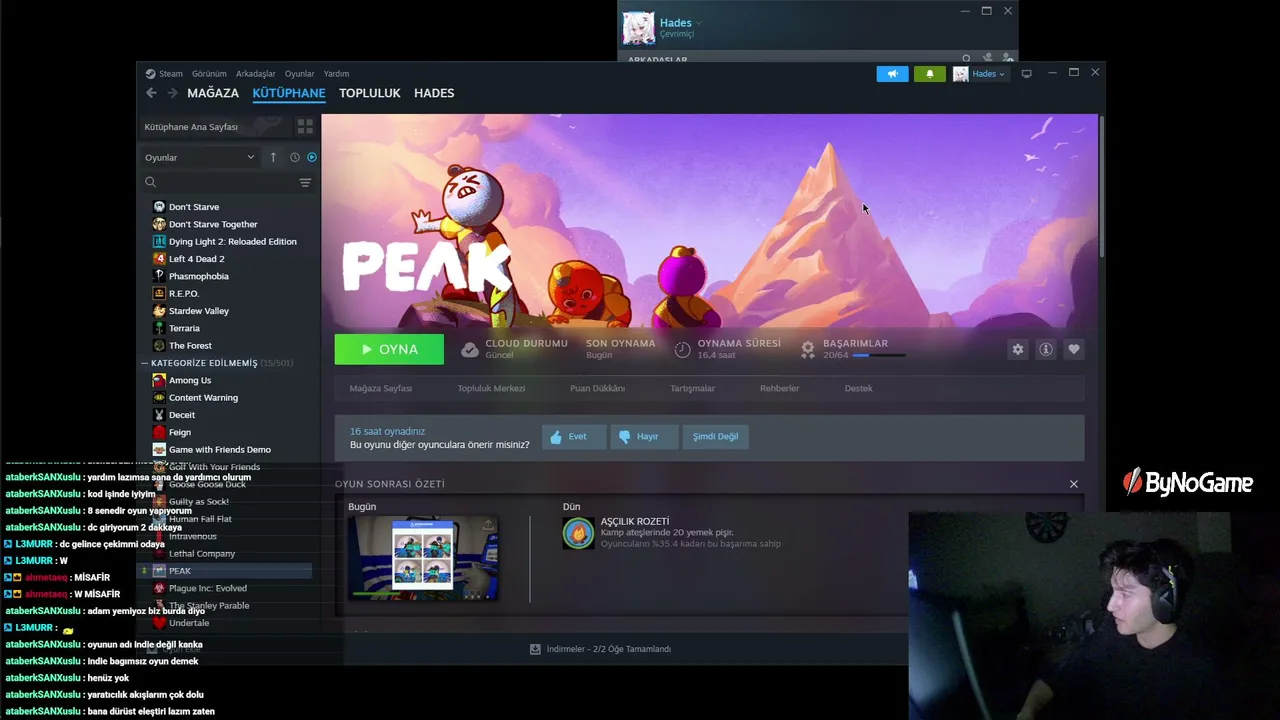Select Game with Friends Demo
This screenshot has width=1280, height=720.
tap(219, 450)
